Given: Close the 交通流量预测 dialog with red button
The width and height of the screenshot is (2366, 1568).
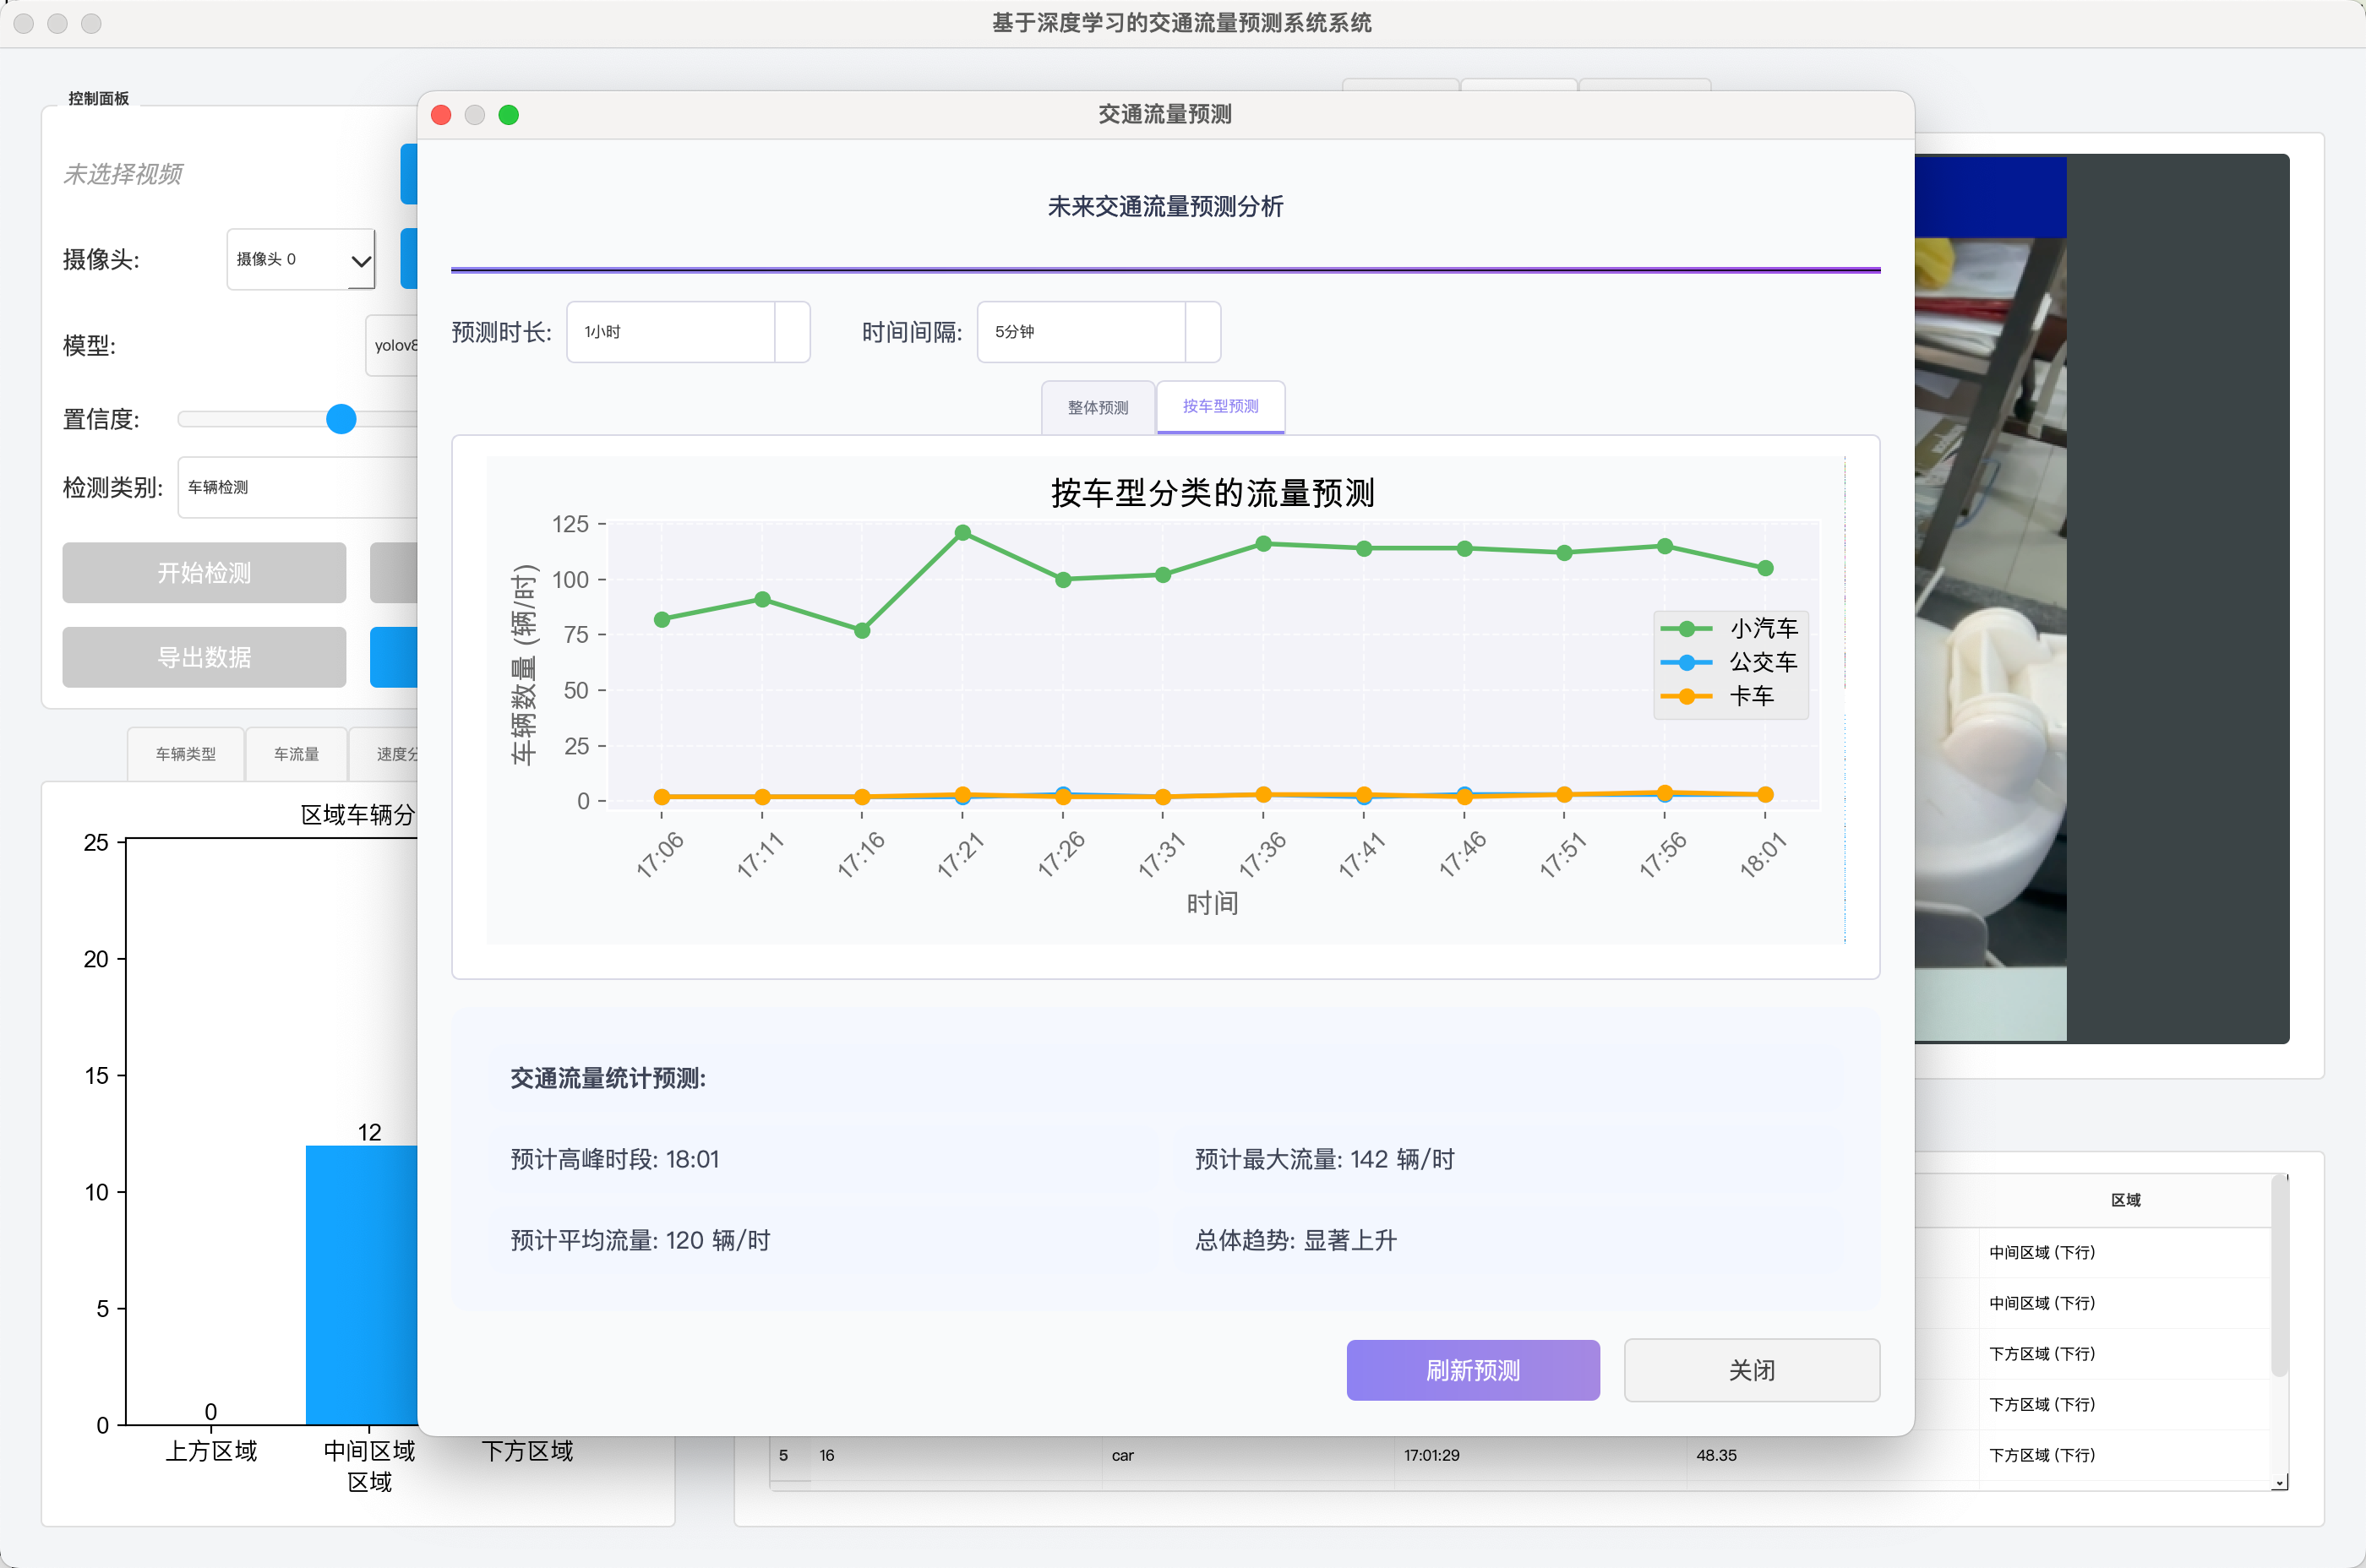Looking at the screenshot, I should [441, 115].
